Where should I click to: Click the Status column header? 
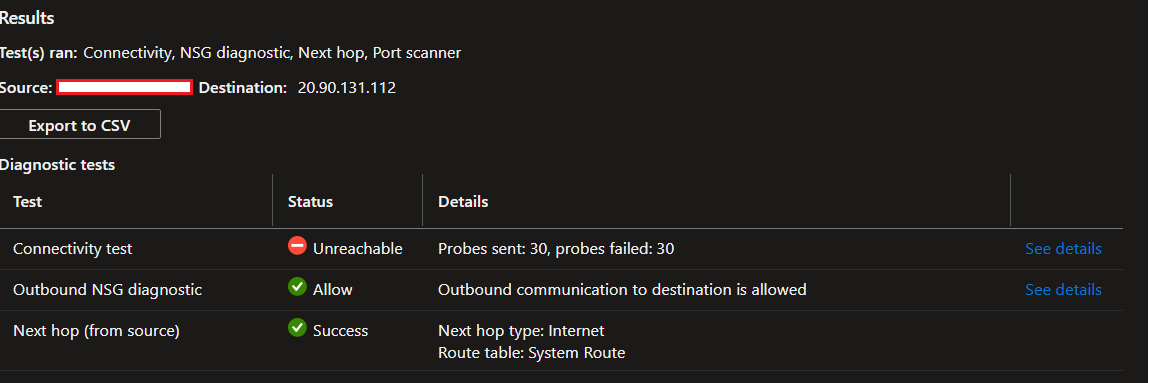tap(310, 202)
